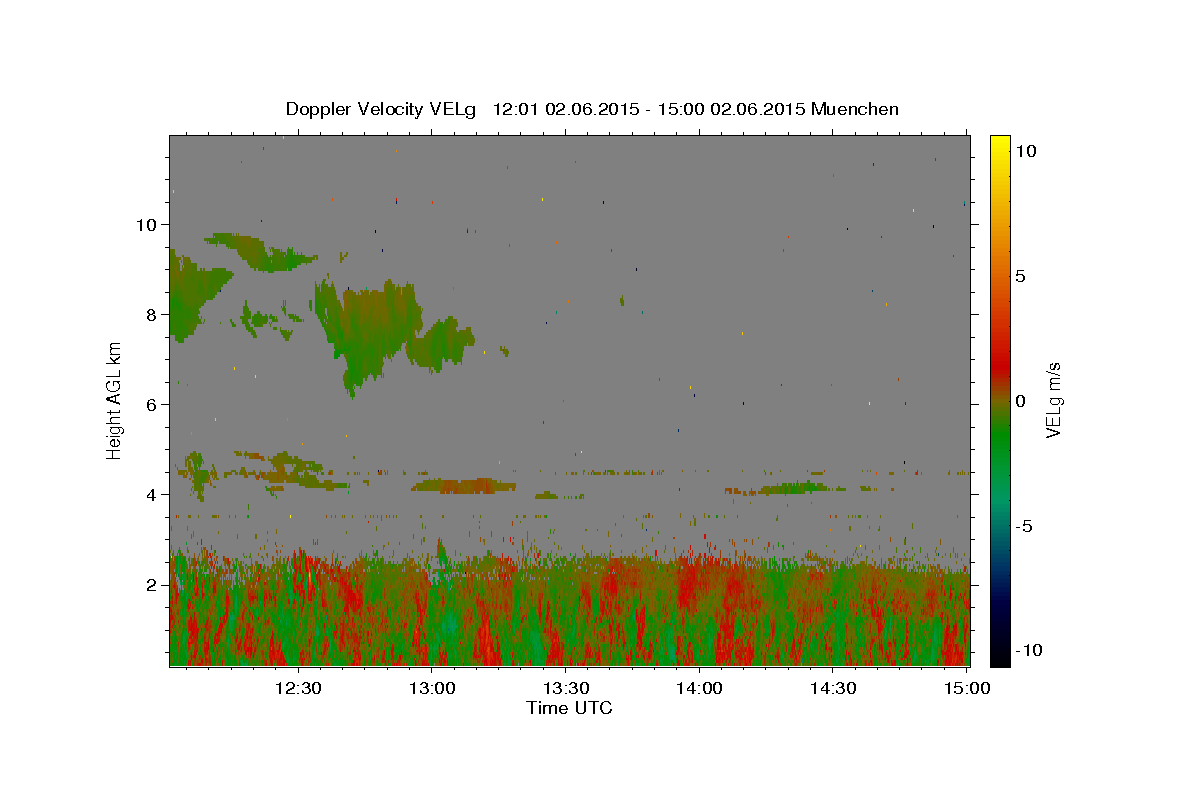1200x800 pixels.
Task: Click the thin cloud layer near 9.6 km
Action: click(x=262, y=250)
